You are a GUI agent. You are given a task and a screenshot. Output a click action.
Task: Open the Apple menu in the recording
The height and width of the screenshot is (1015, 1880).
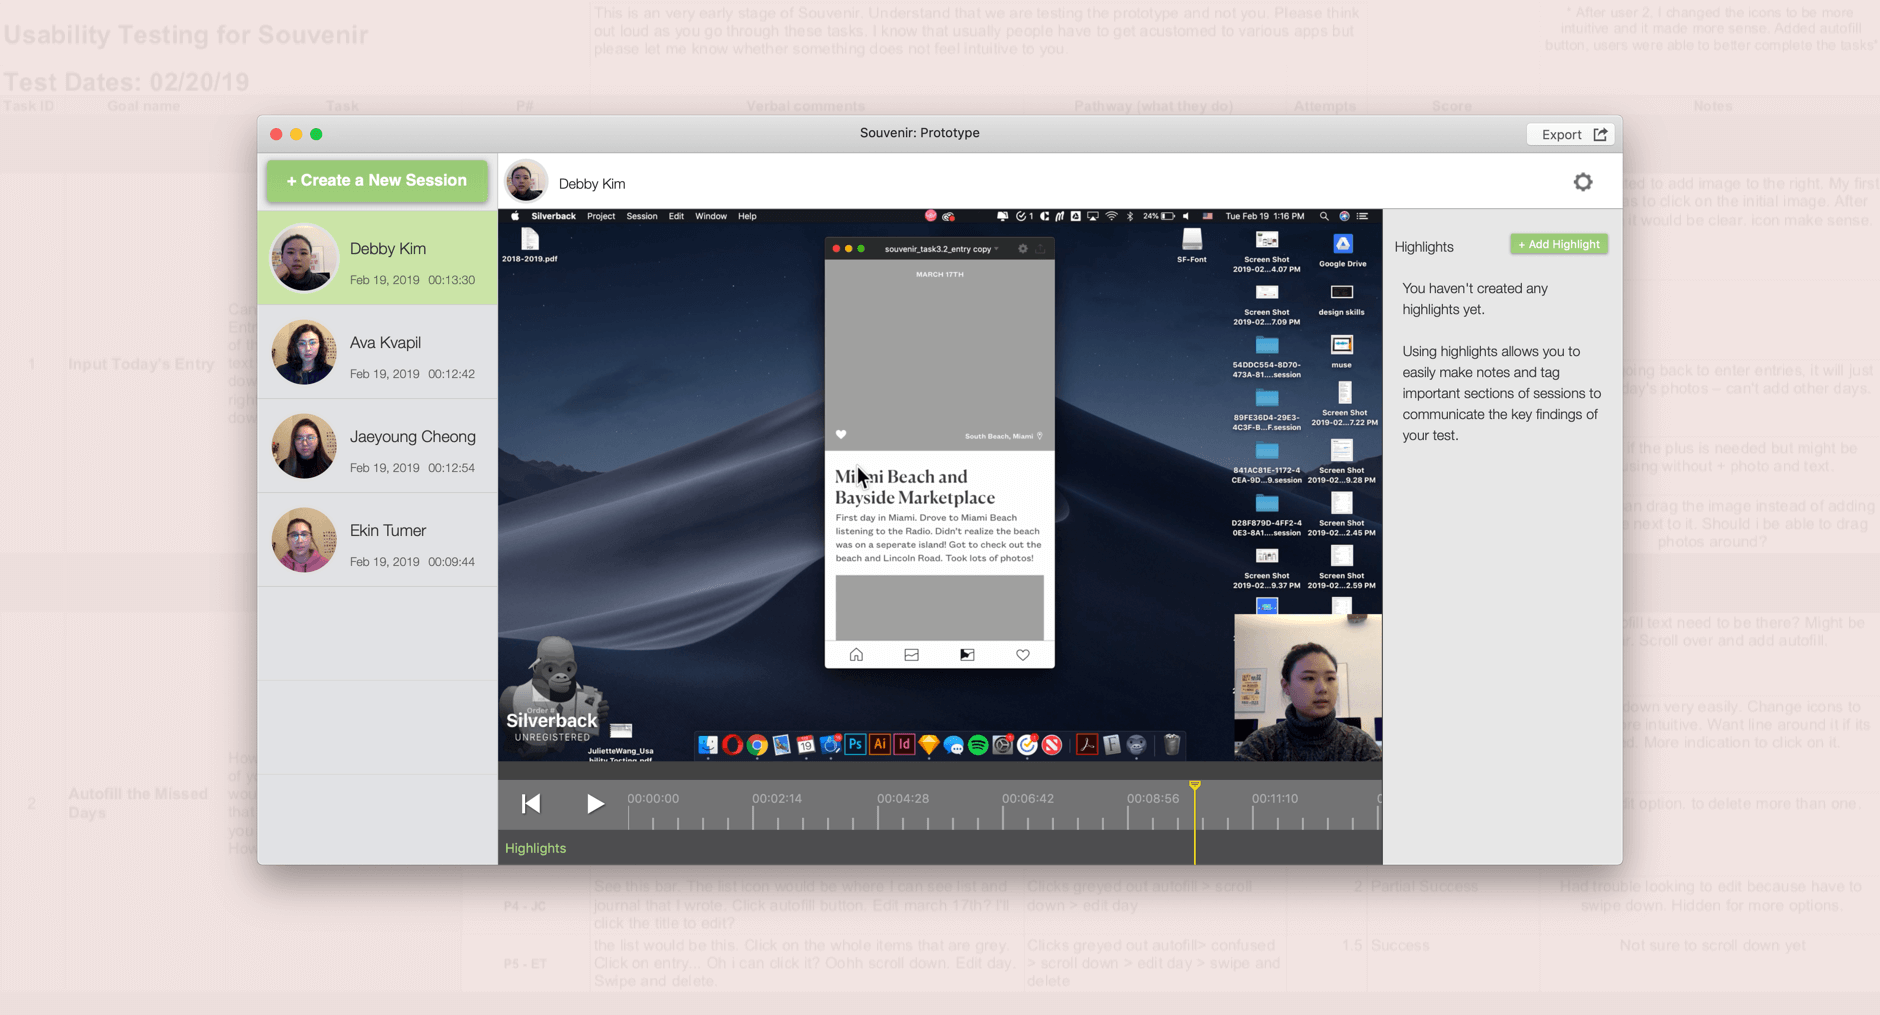(x=515, y=216)
